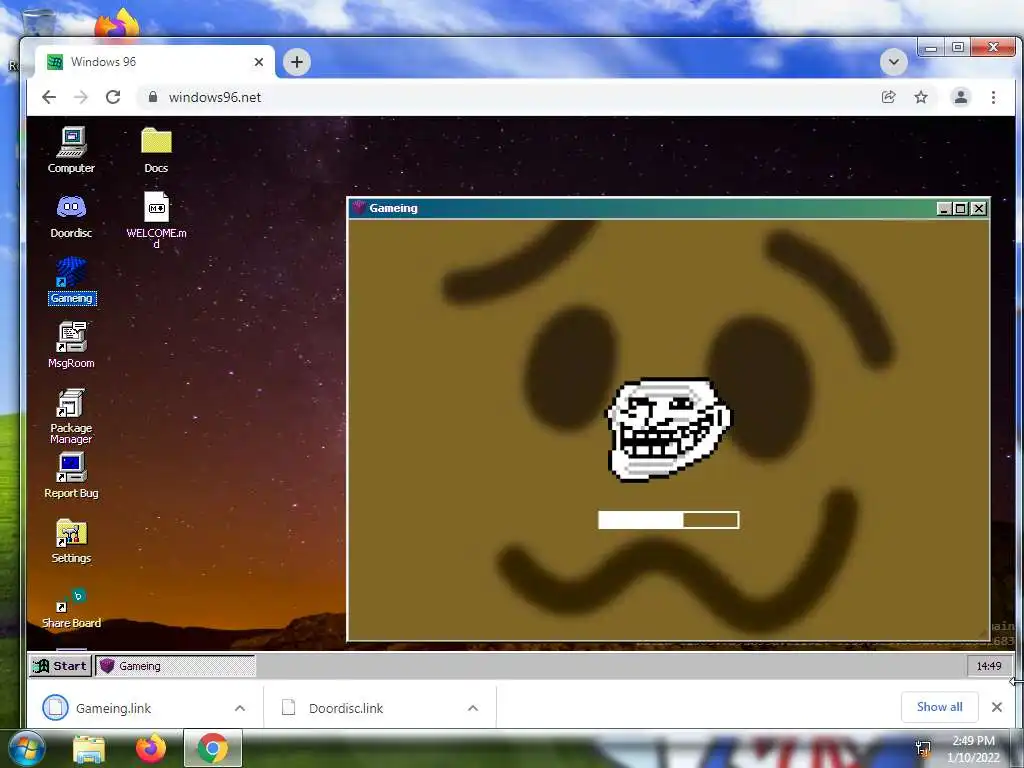Launch Firefox from the taskbar
This screenshot has width=1024, height=768.
[x=151, y=749]
